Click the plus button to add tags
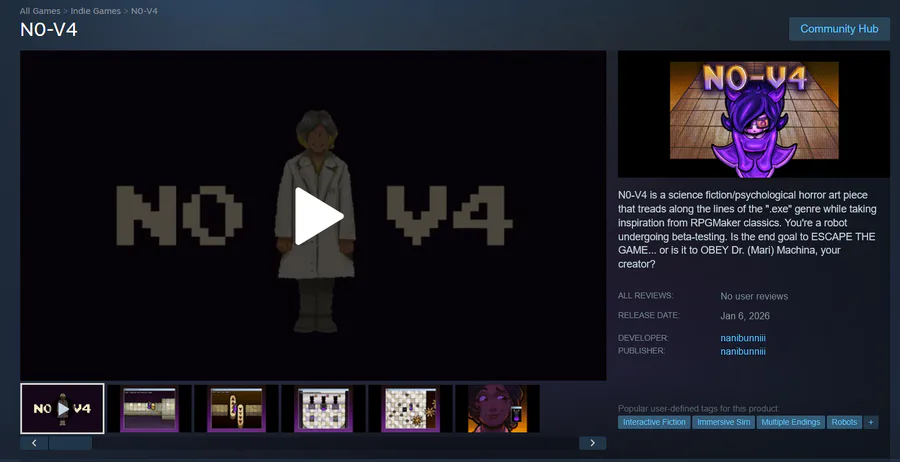 [x=871, y=422]
